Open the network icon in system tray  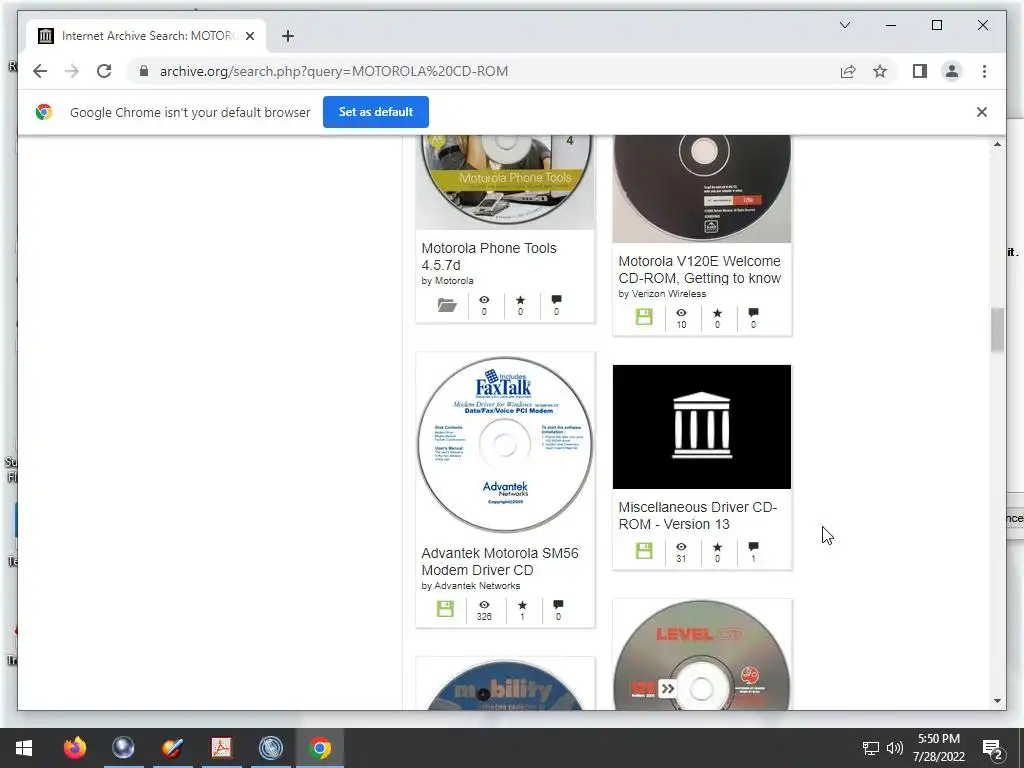[x=871, y=748]
